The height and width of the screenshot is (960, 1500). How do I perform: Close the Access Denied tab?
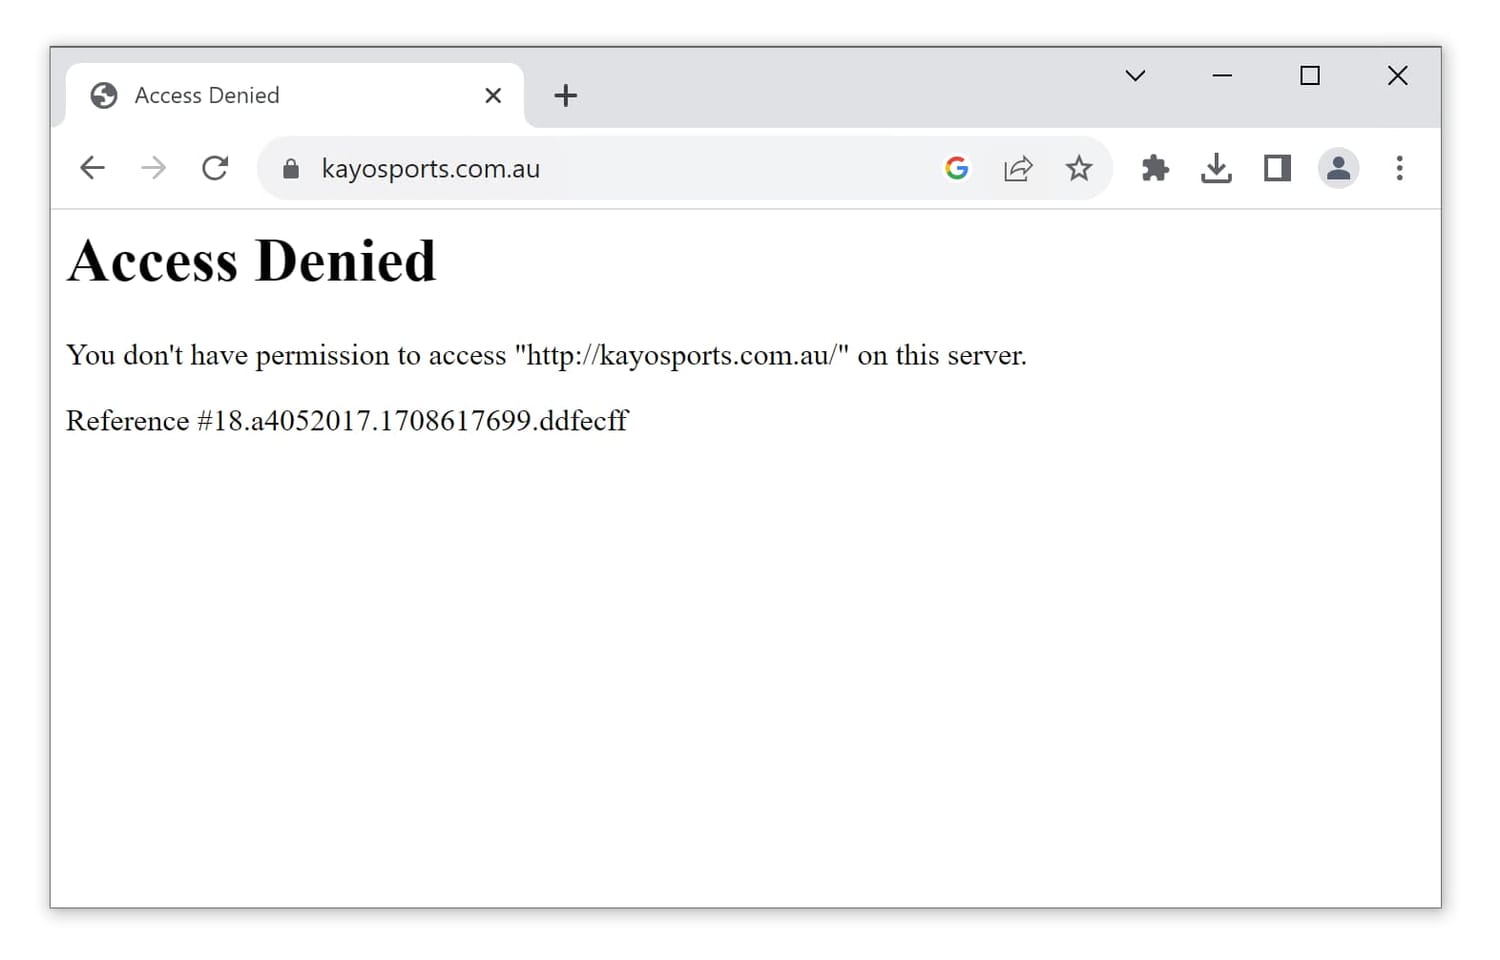point(493,95)
